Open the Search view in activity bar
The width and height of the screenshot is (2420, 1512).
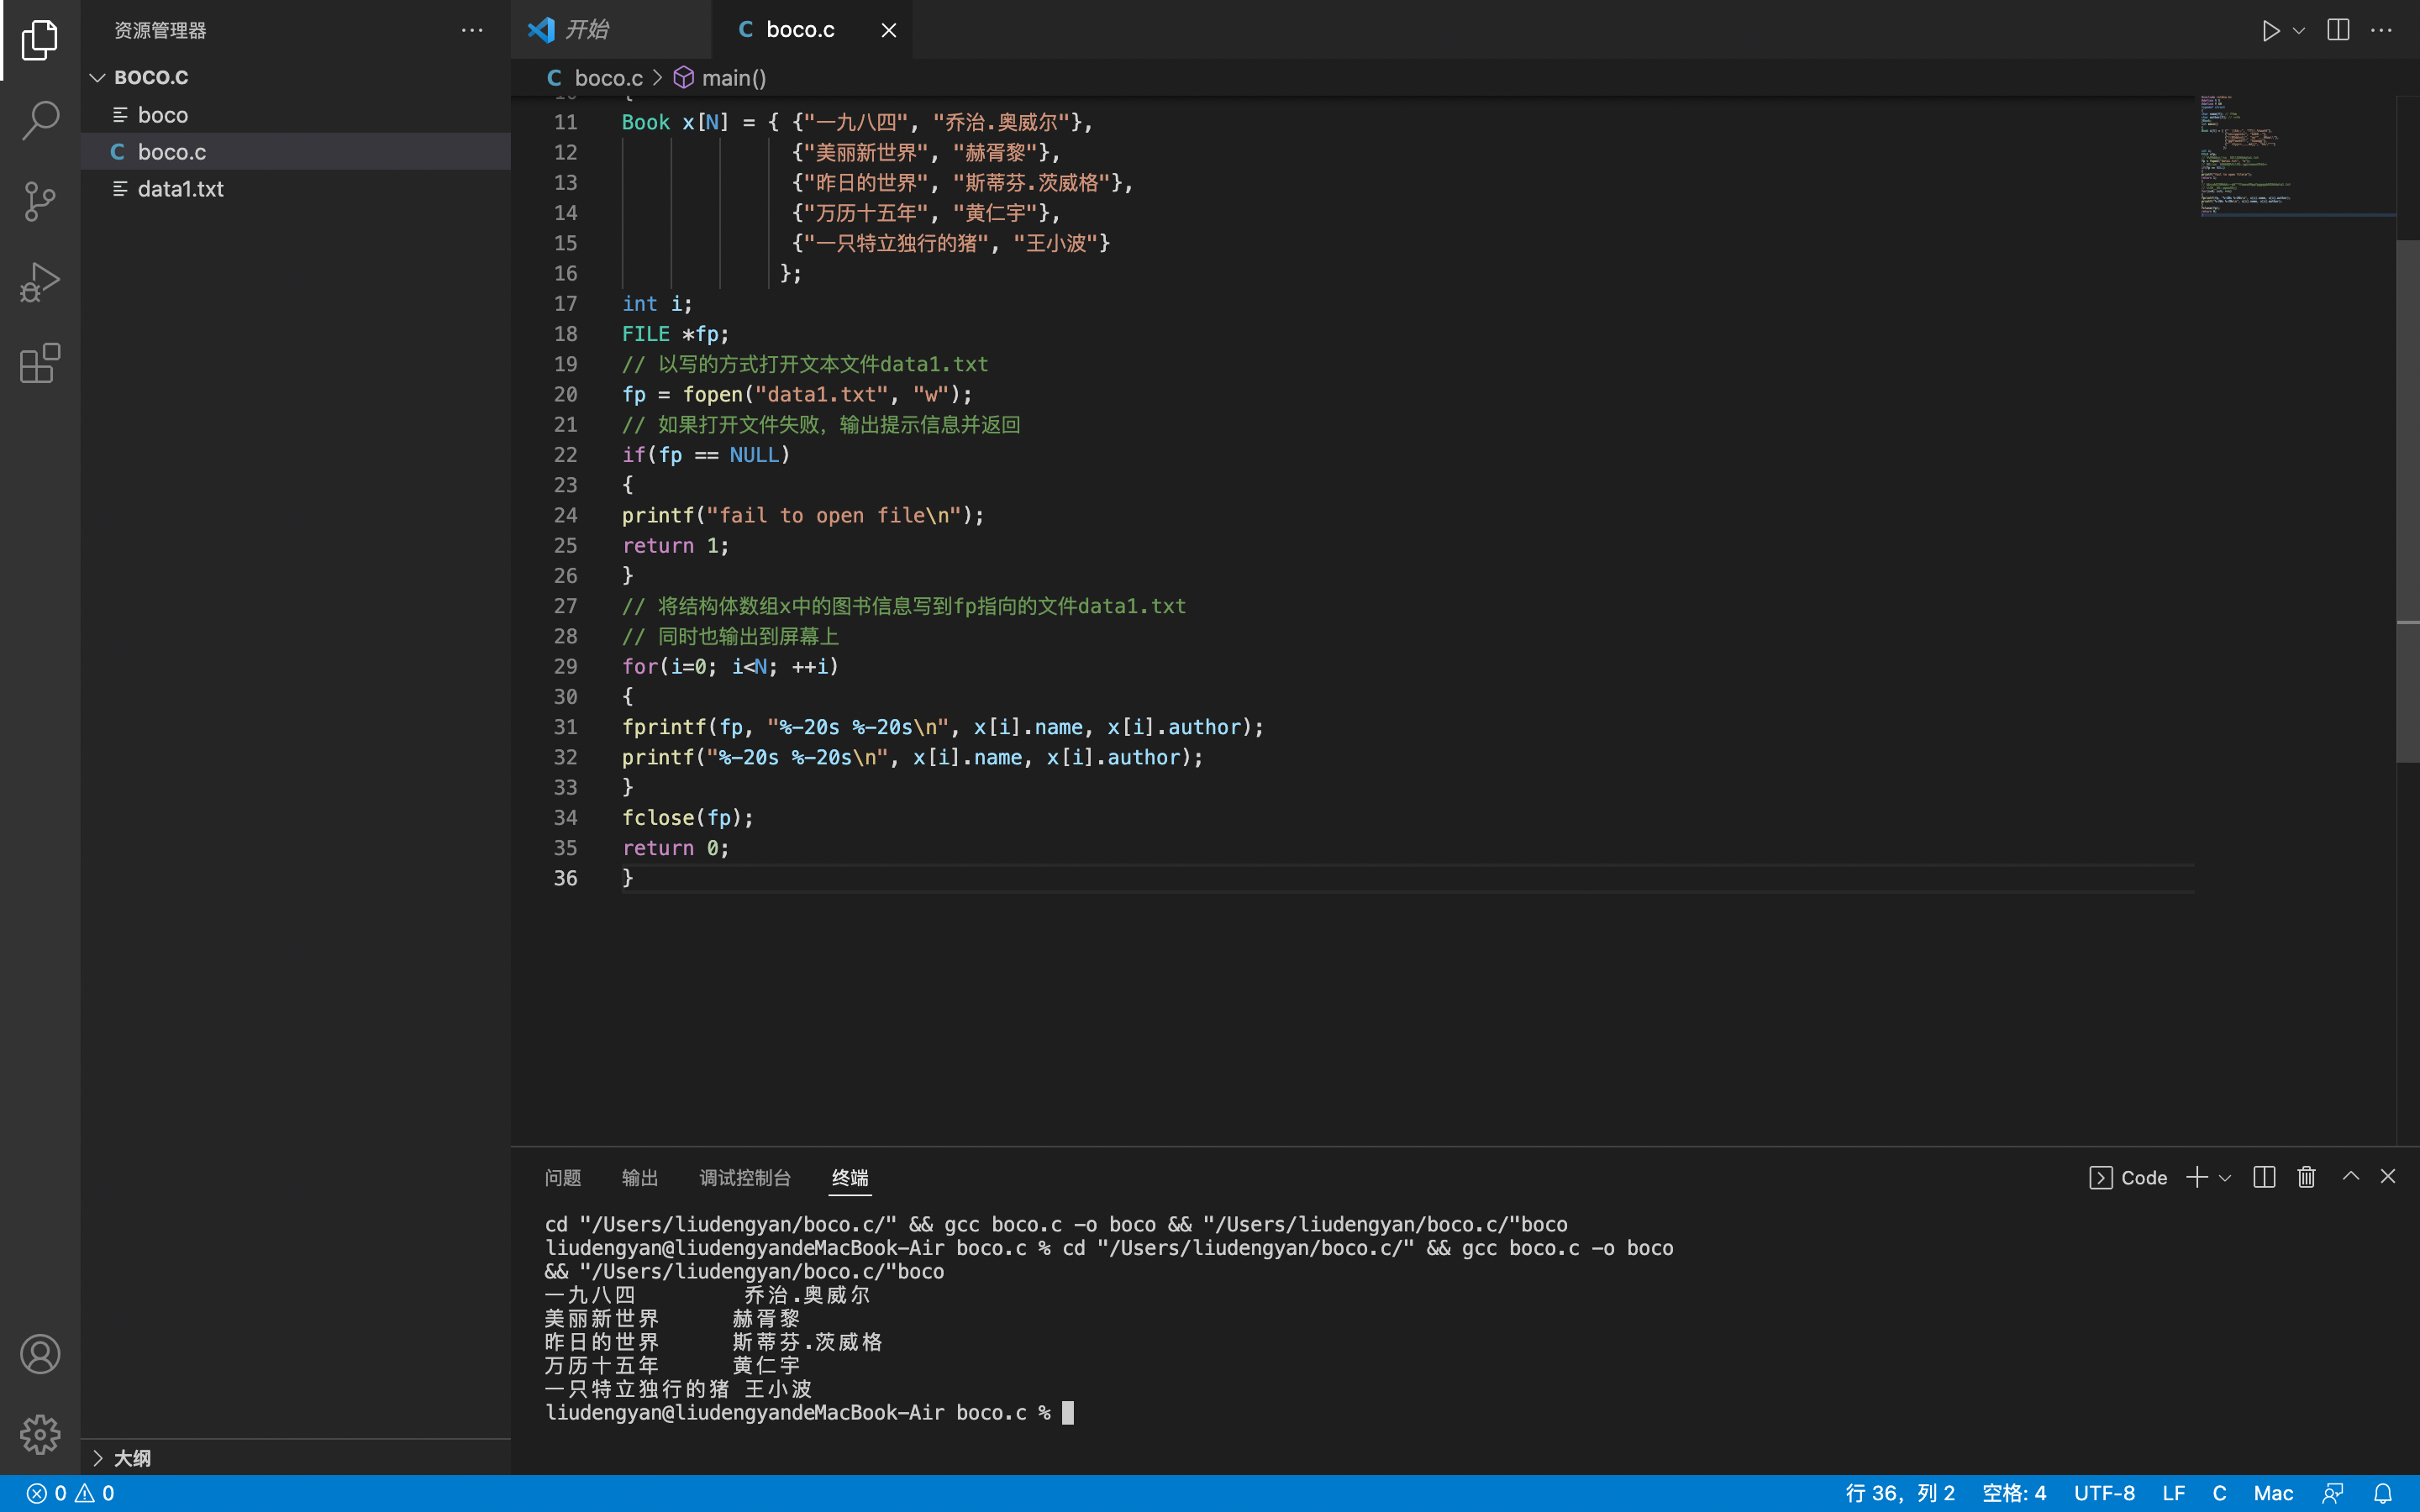pyautogui.click(x=40, y=120)
